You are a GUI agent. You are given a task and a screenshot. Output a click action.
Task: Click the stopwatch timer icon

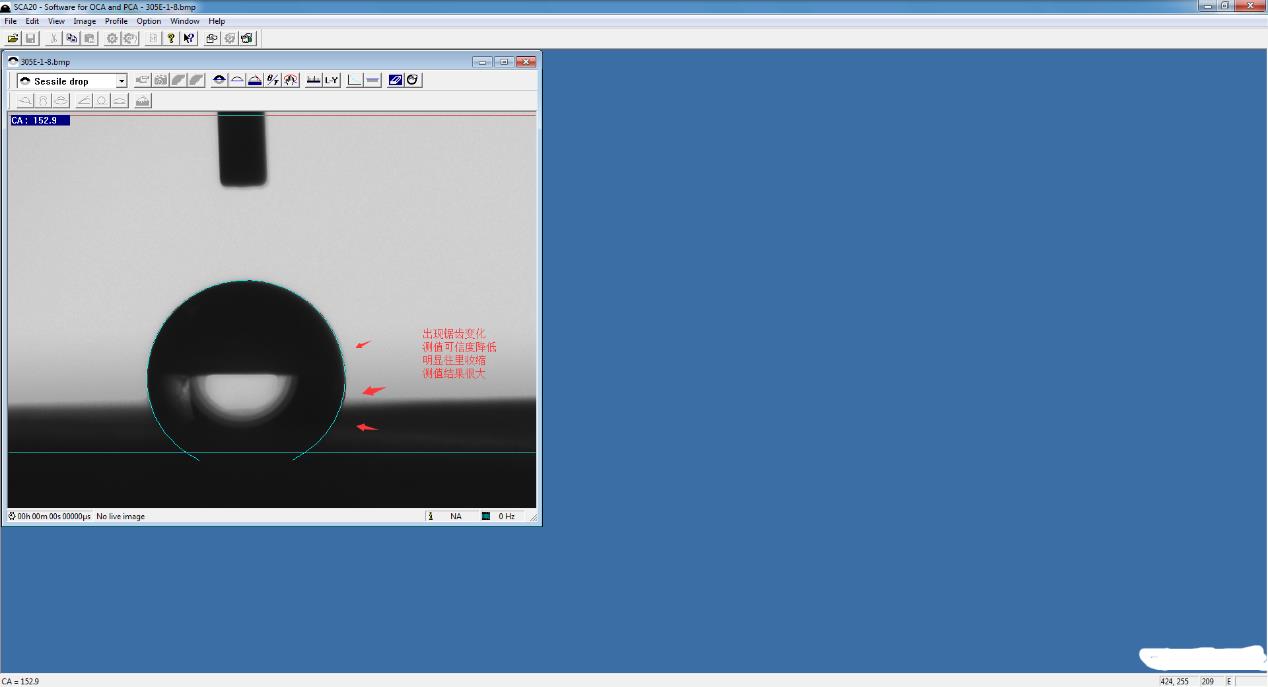click(x=412, y=80)
